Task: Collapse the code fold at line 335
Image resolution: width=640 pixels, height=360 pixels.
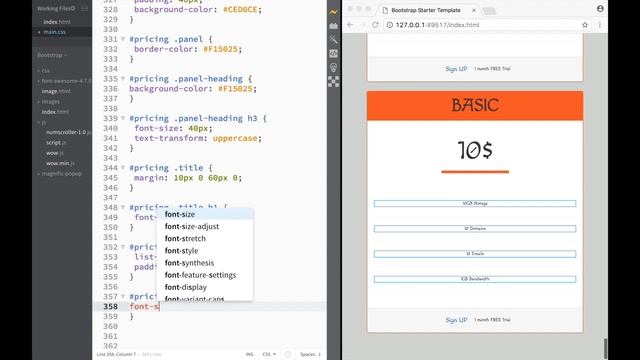Action: coord(123,79)
